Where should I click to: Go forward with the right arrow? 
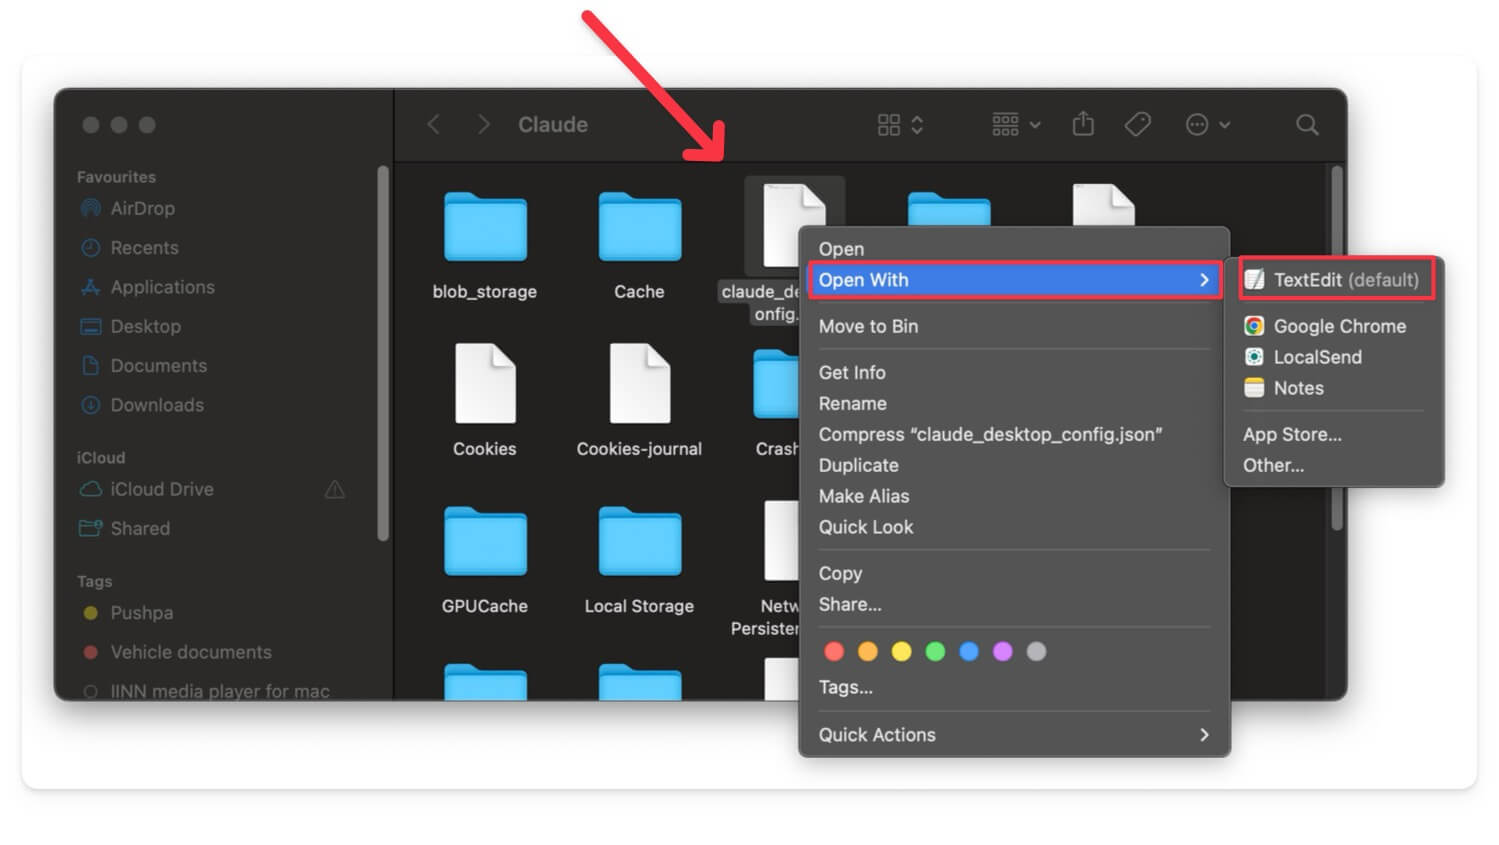(484, 124)
